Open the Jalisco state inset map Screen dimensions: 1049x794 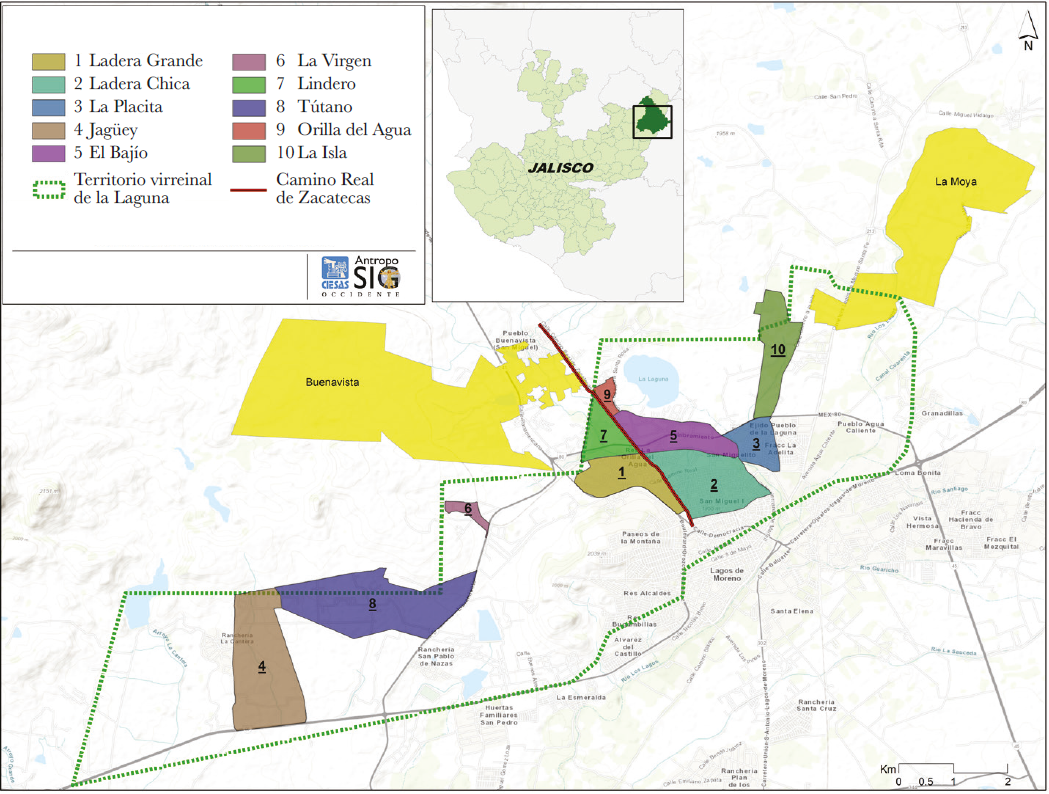(557, 155)
